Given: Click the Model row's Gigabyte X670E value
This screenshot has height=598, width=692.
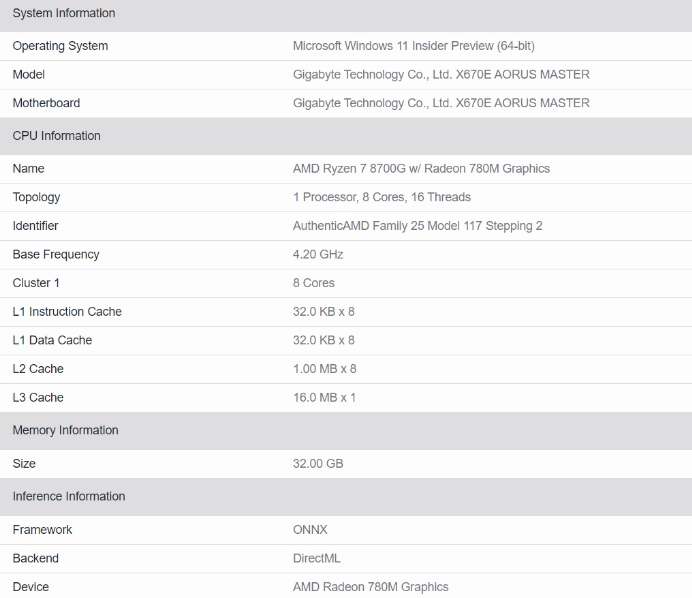Looking at the screenshot, I should coord(441,74).
